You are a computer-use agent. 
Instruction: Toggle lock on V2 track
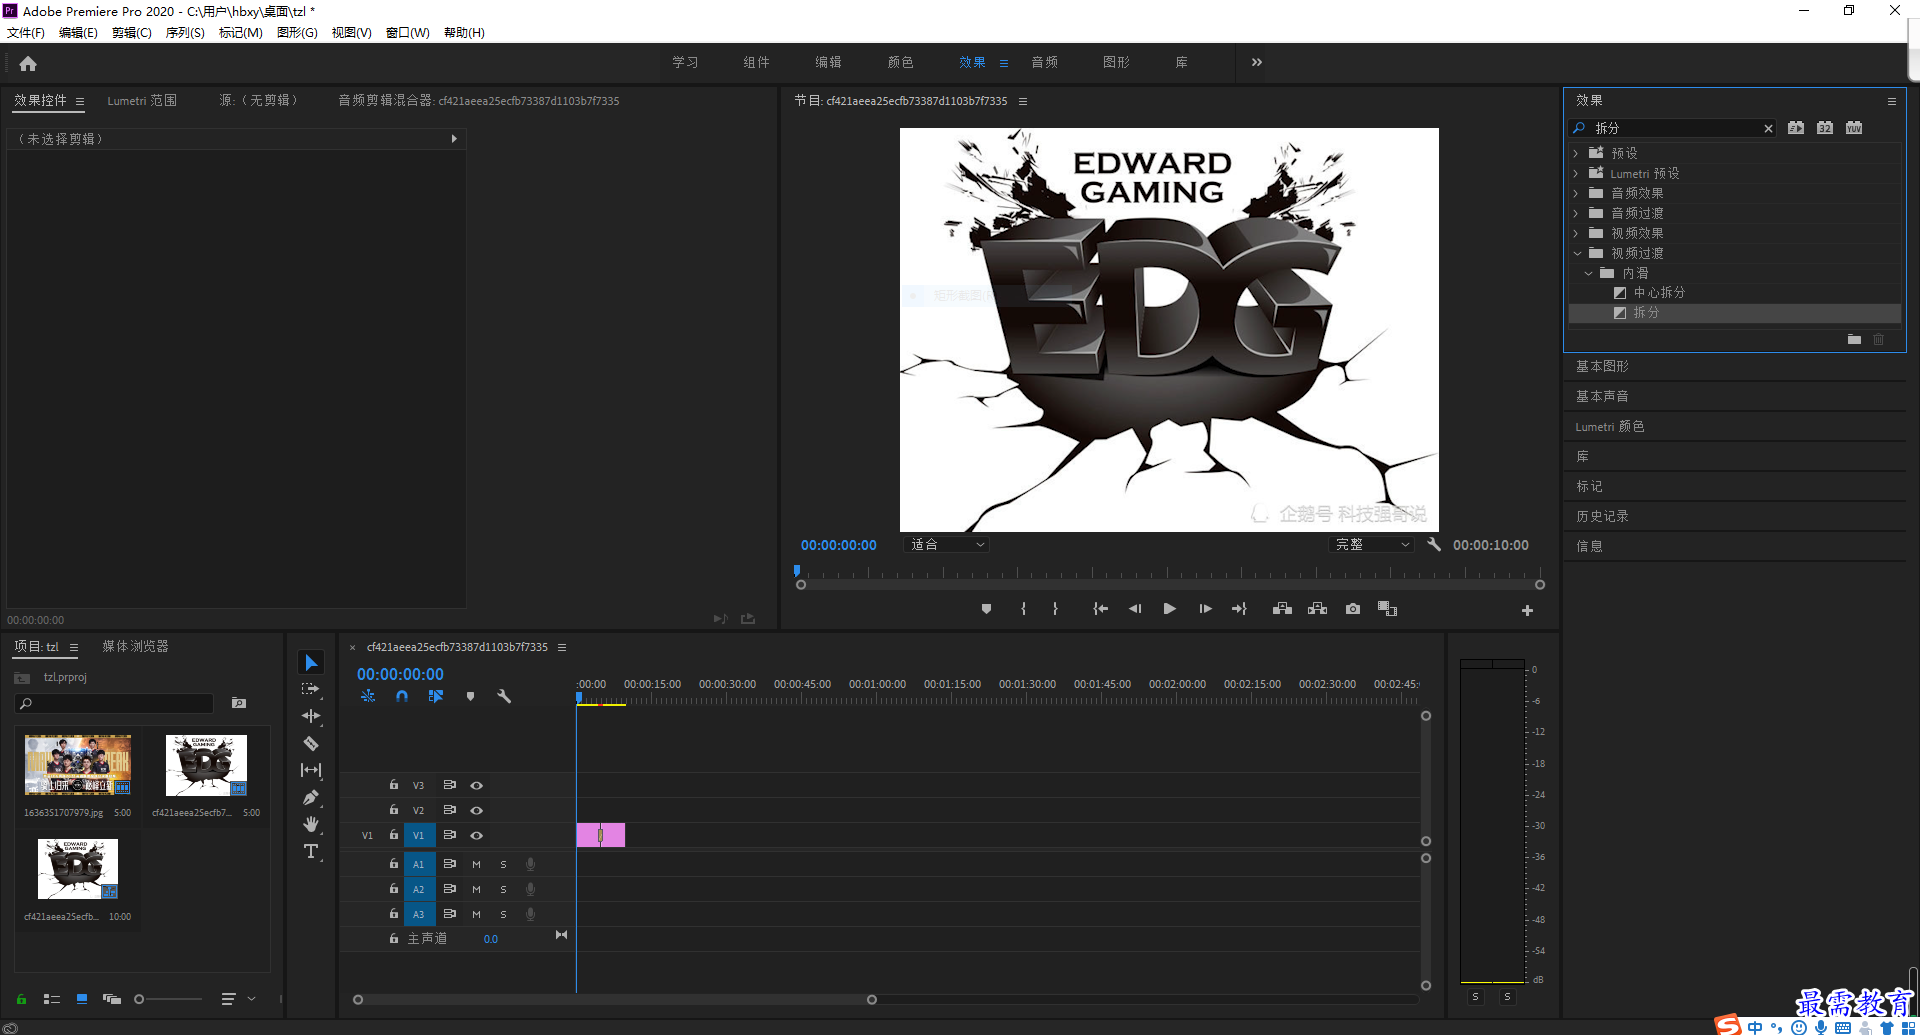pos(394,810)
